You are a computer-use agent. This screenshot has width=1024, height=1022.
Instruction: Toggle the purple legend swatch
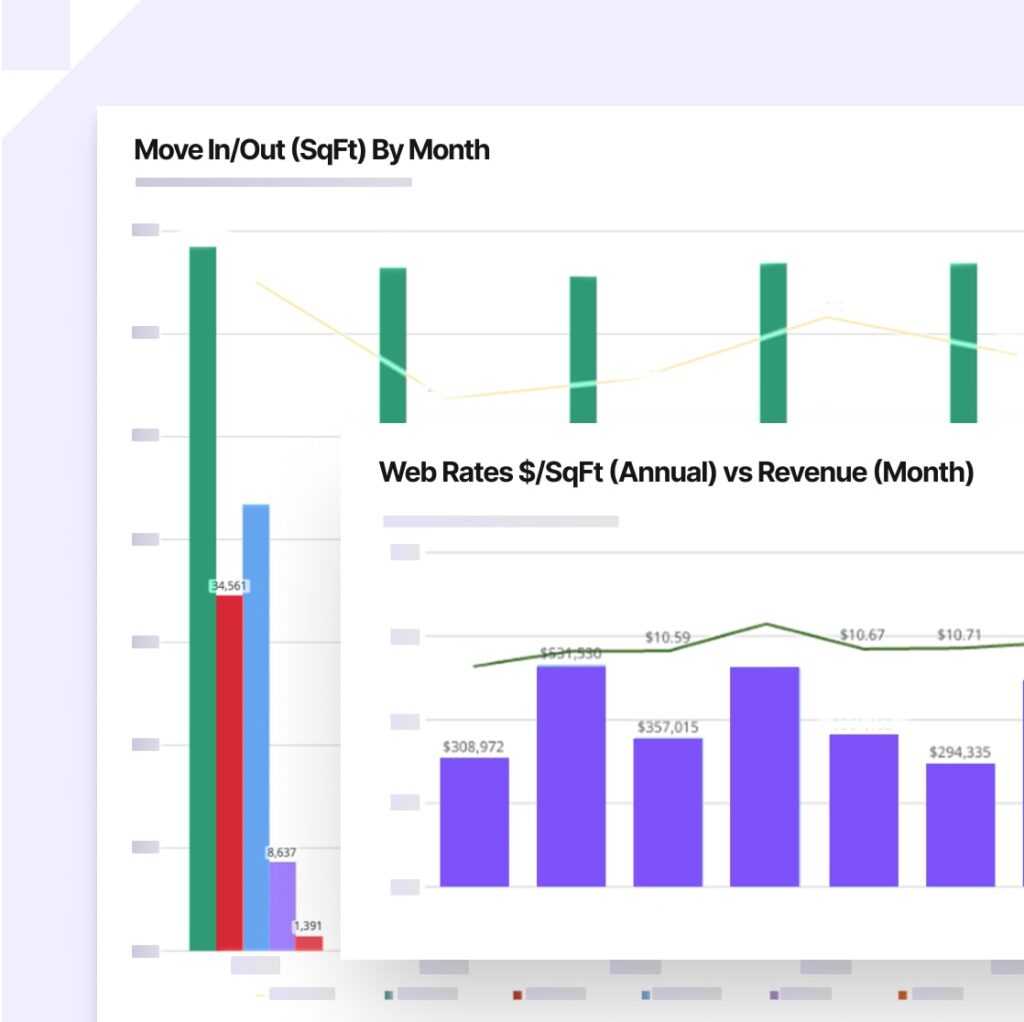774,995
